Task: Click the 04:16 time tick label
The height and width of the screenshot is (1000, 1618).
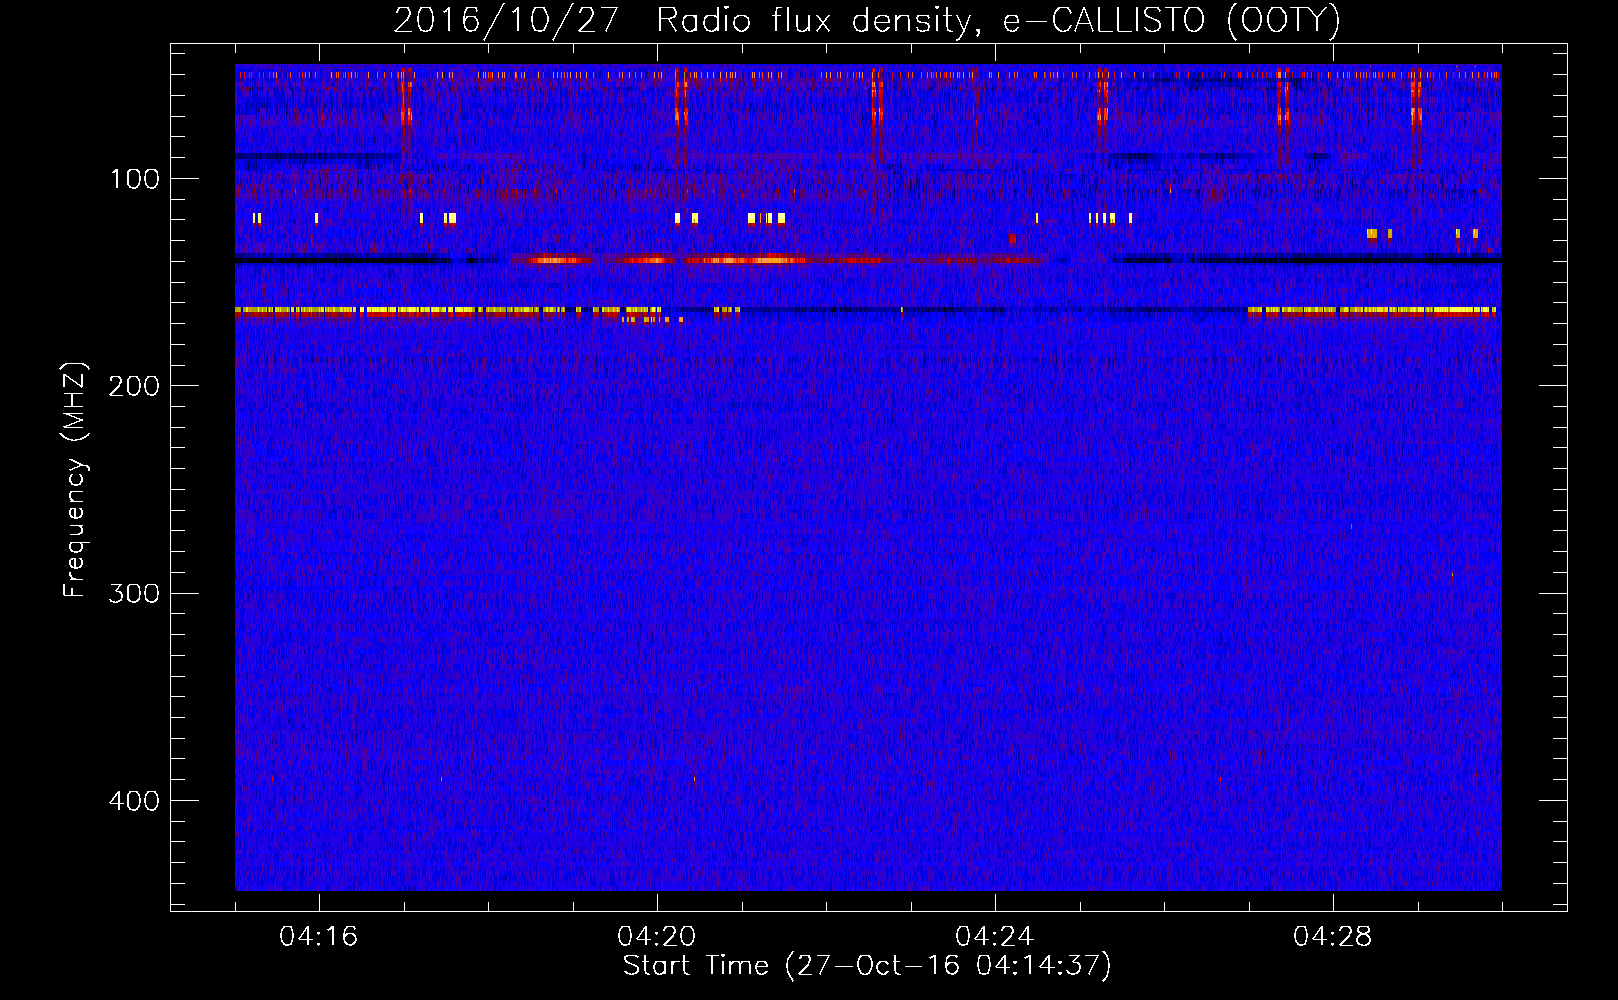Action: click(x=319, y=937)
